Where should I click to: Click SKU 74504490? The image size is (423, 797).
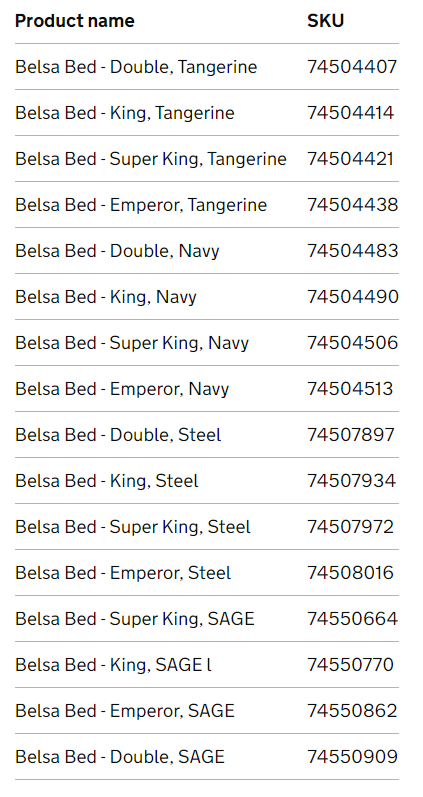click(353, 297)
